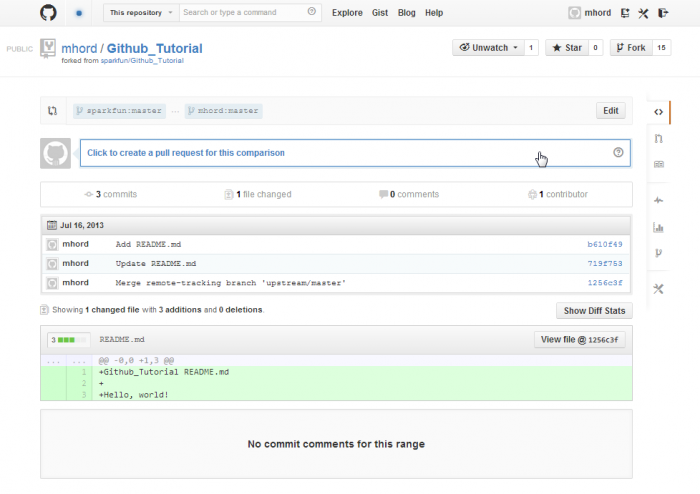Star this repository
This screenshot has height=494, width=700.
(x=567, y=48)
